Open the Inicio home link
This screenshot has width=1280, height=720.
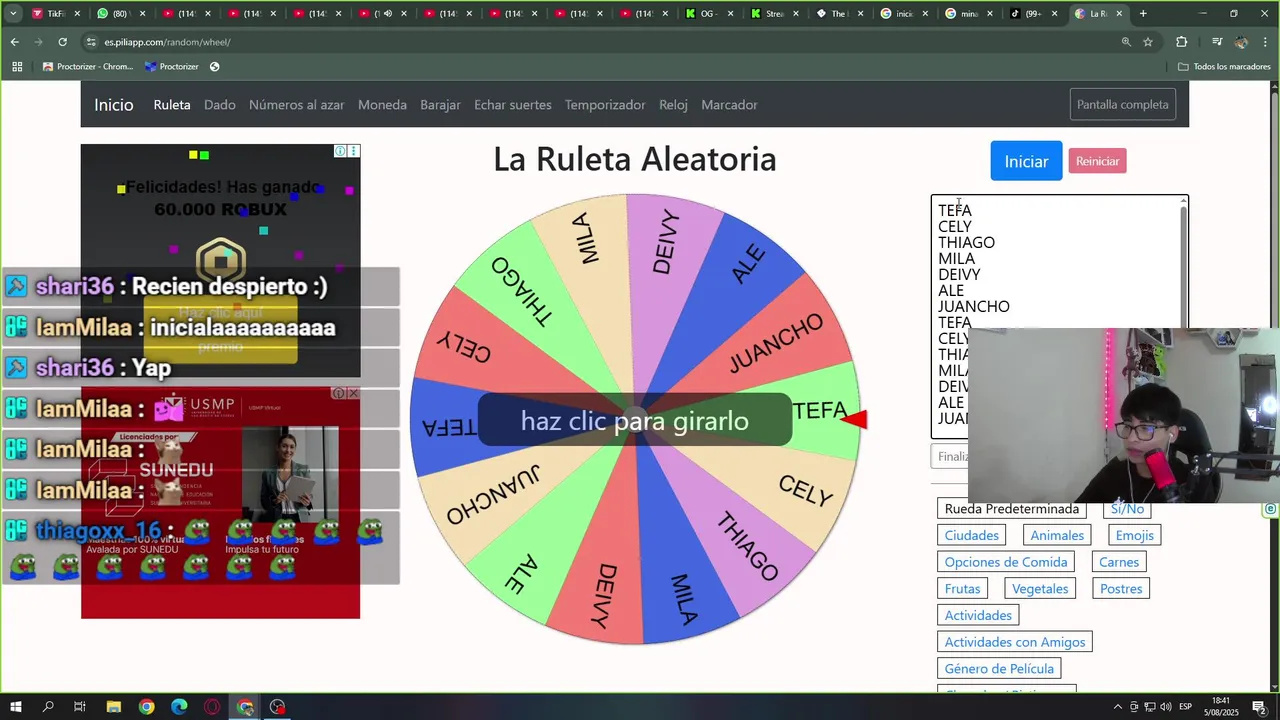(x=114, y=105)
